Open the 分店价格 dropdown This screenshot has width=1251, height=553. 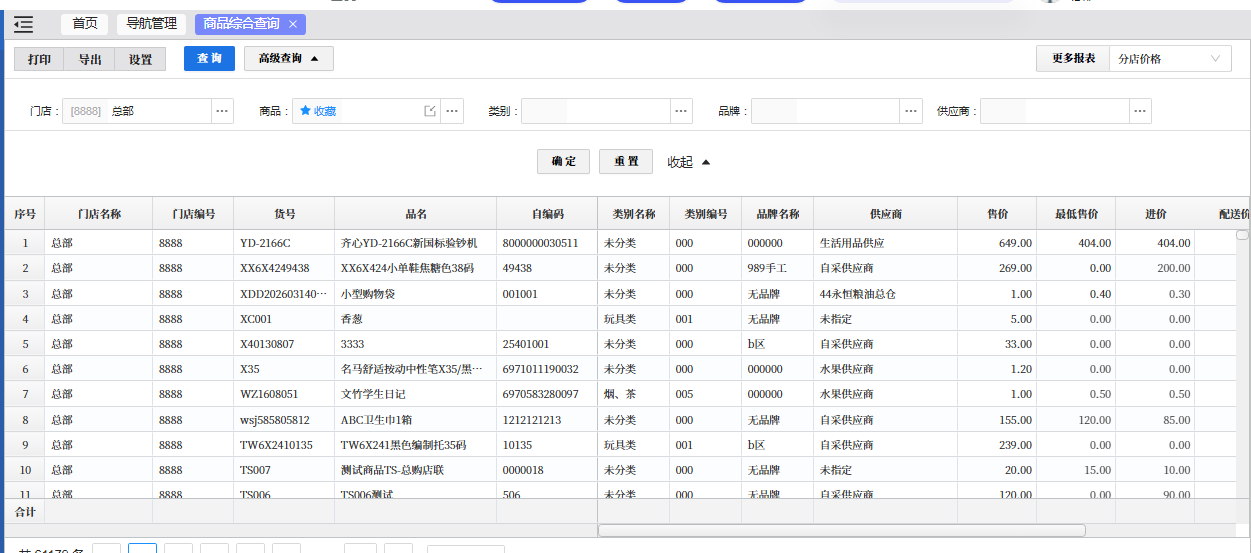(1170, 58)
